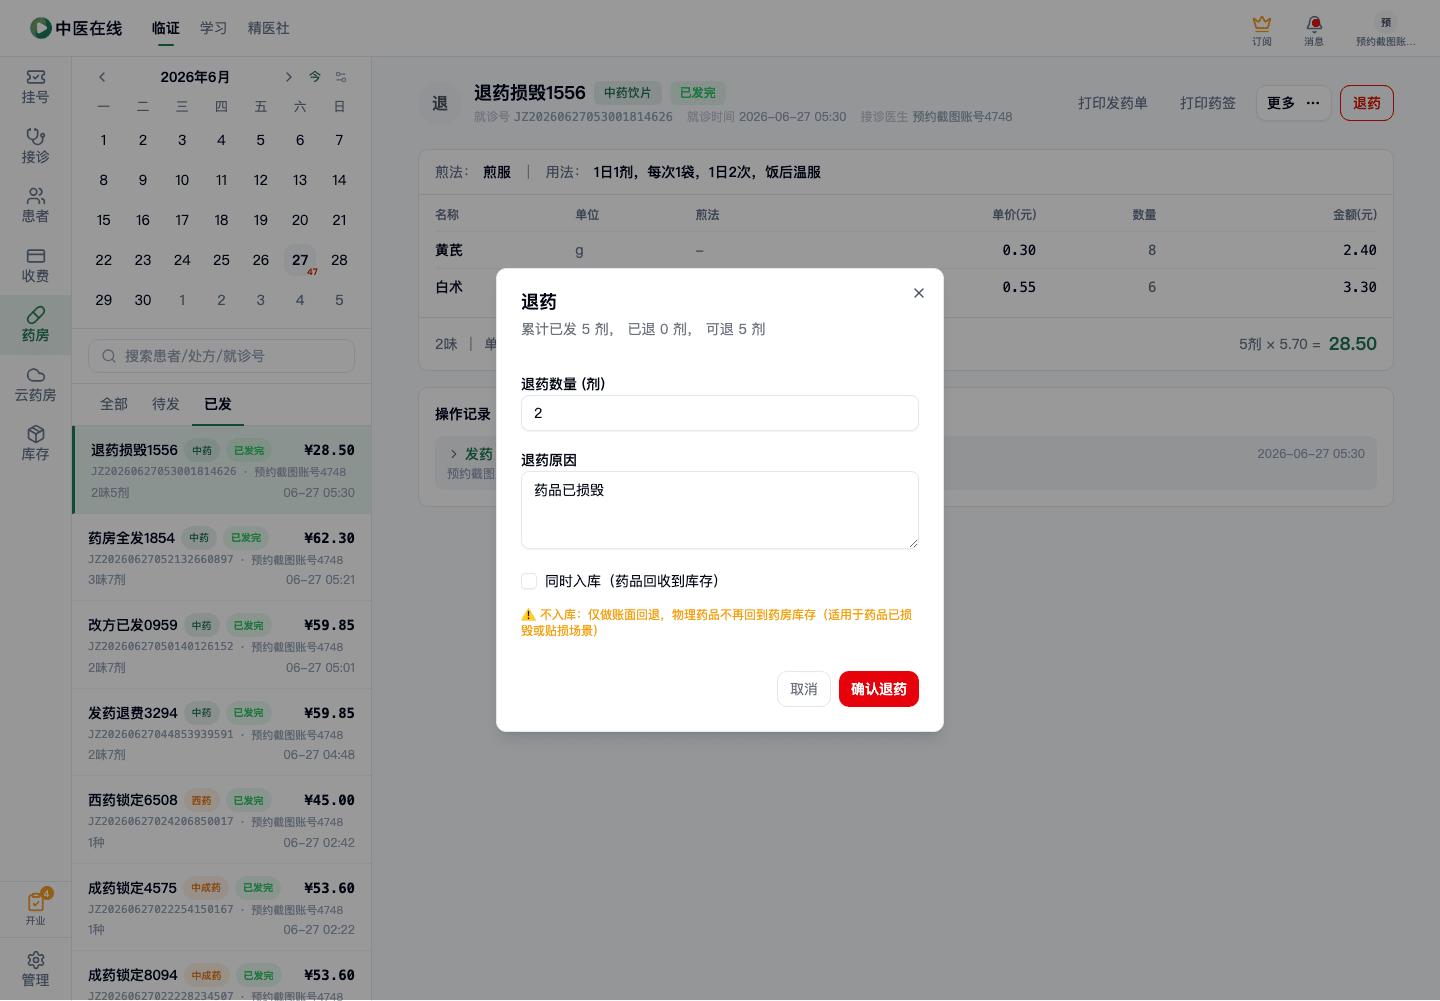Click price ¥62.30 in list
The image size is (1440, 1001).
(329, 538)
